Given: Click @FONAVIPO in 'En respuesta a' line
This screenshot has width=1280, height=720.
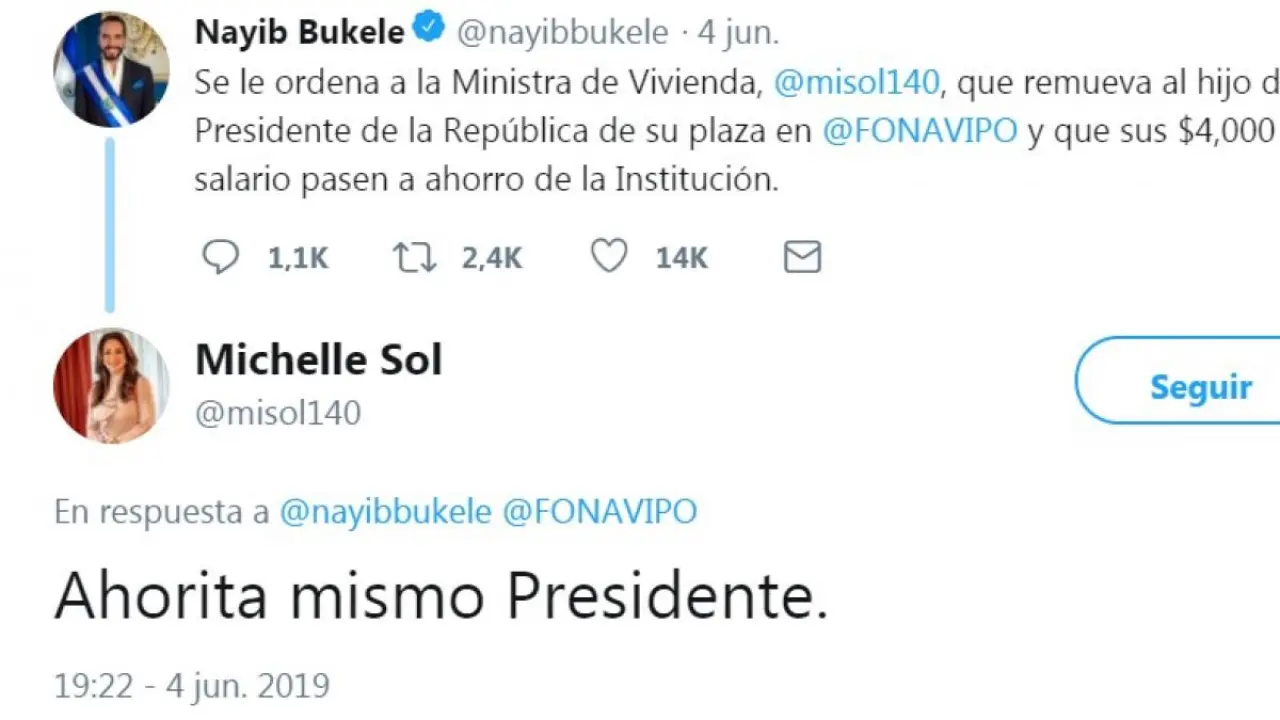Looking at the screenshot, I should click(599, 512).
